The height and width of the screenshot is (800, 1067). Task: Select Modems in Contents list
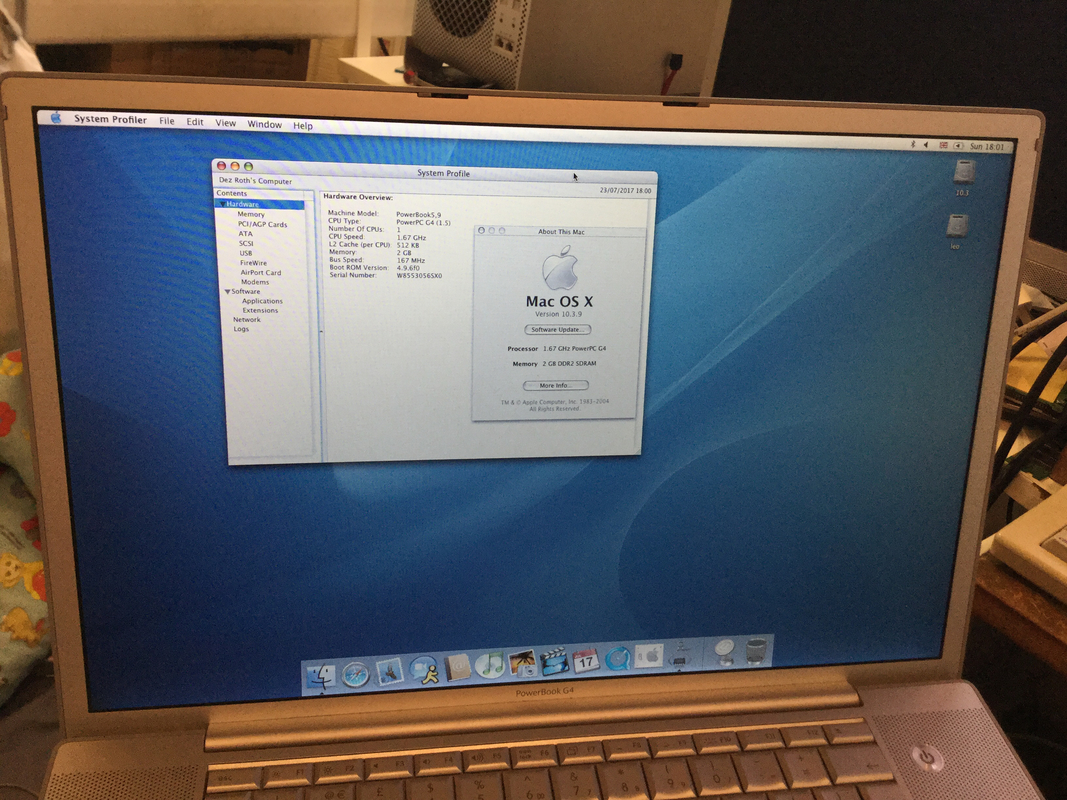(x=255, y=282)
